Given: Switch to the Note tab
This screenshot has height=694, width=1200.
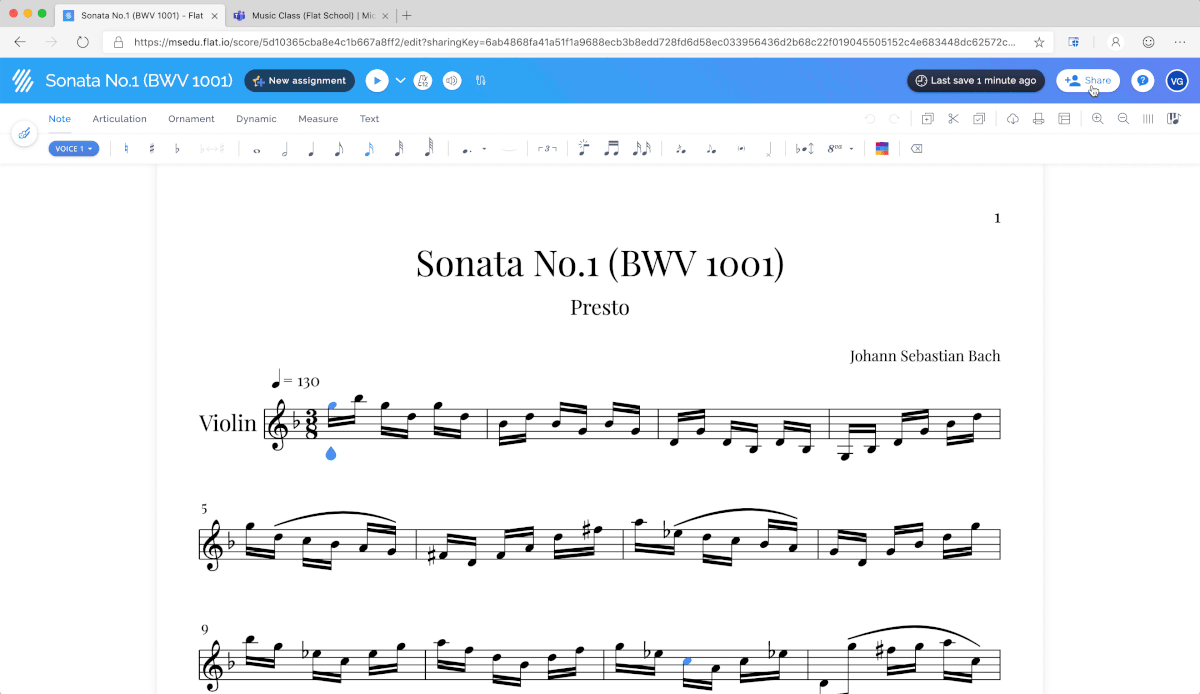Looking at the screenshot, I should [60, 119].
